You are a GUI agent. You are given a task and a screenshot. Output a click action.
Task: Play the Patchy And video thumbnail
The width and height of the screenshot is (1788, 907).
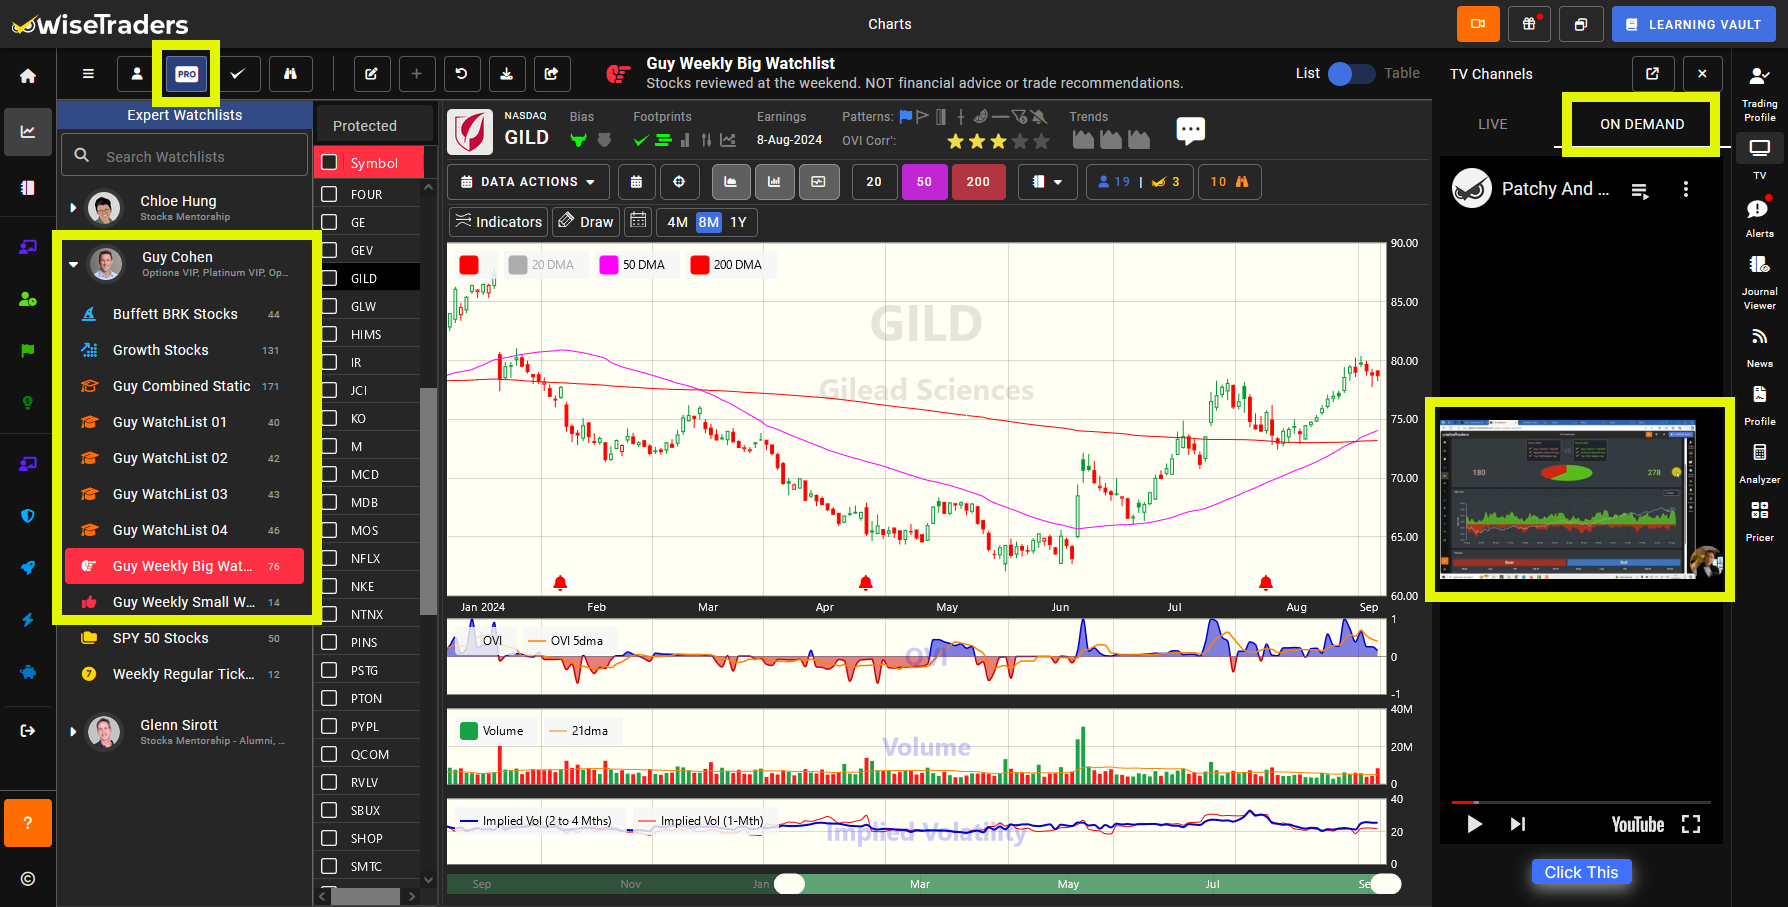[x=1581, y=499]
